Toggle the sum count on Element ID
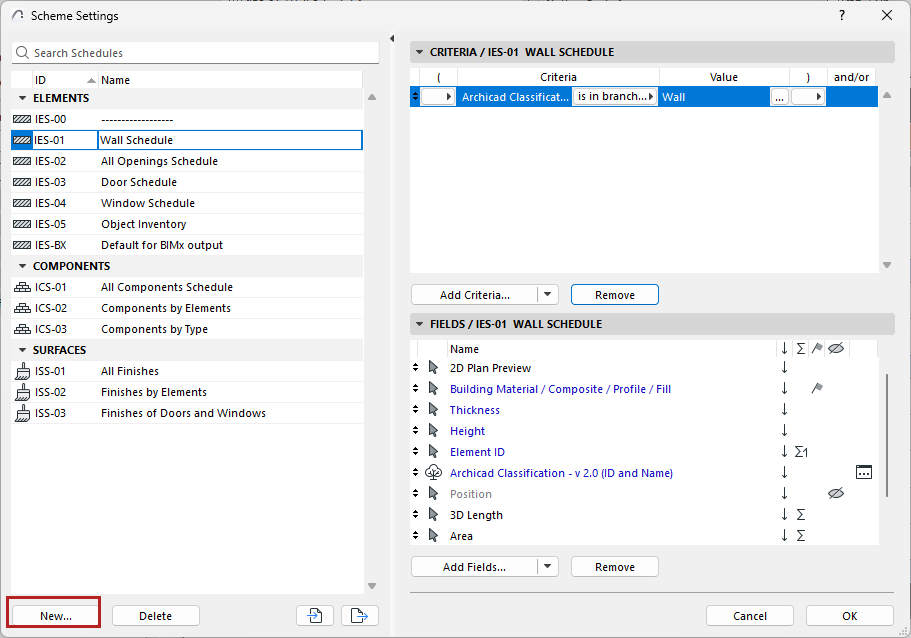 click(x=801, y=452)
